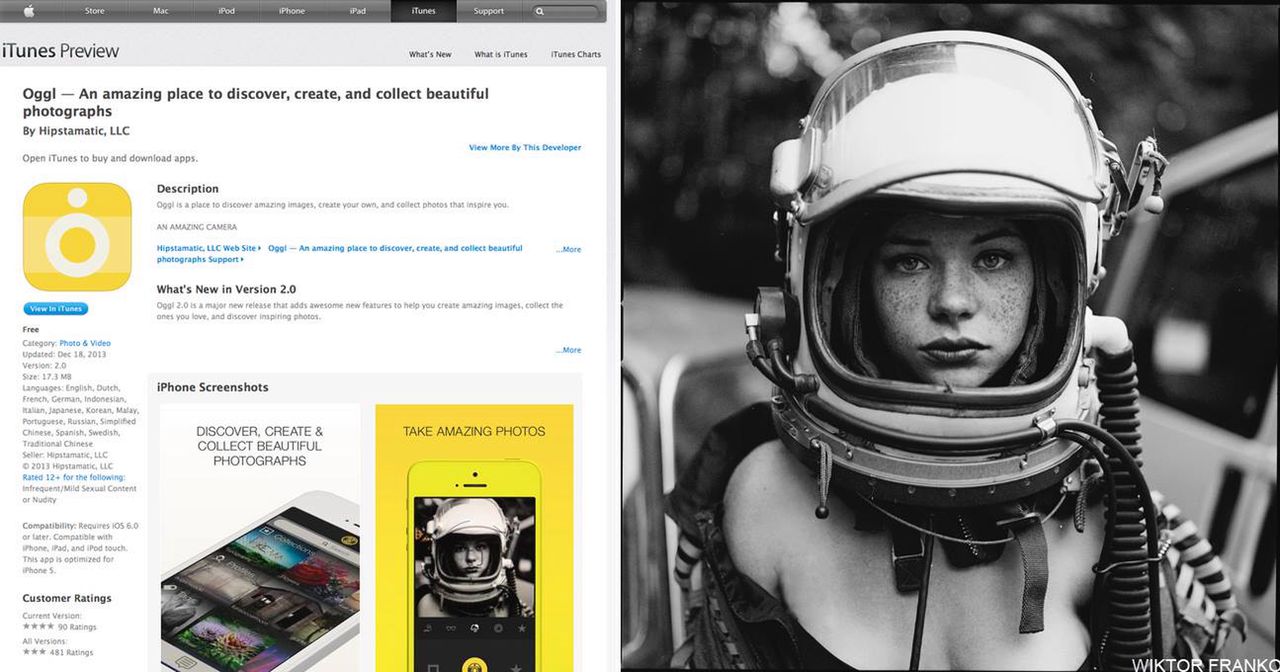
Task: Open the iTunes Charts link
Action: [576, 54]
